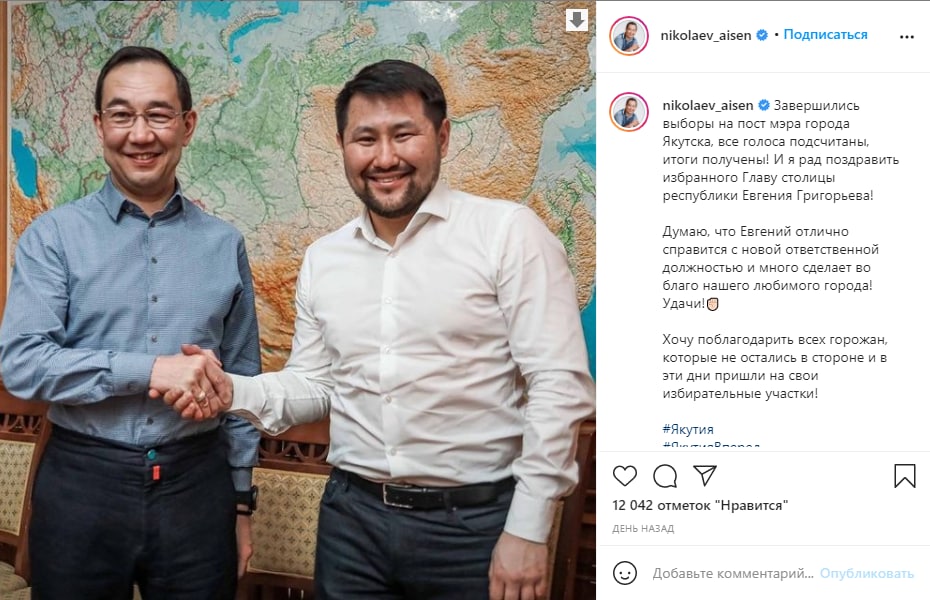Click header profile avatar of nikolaev_aisen
930x600 pixels.
(x=629, y=36)
